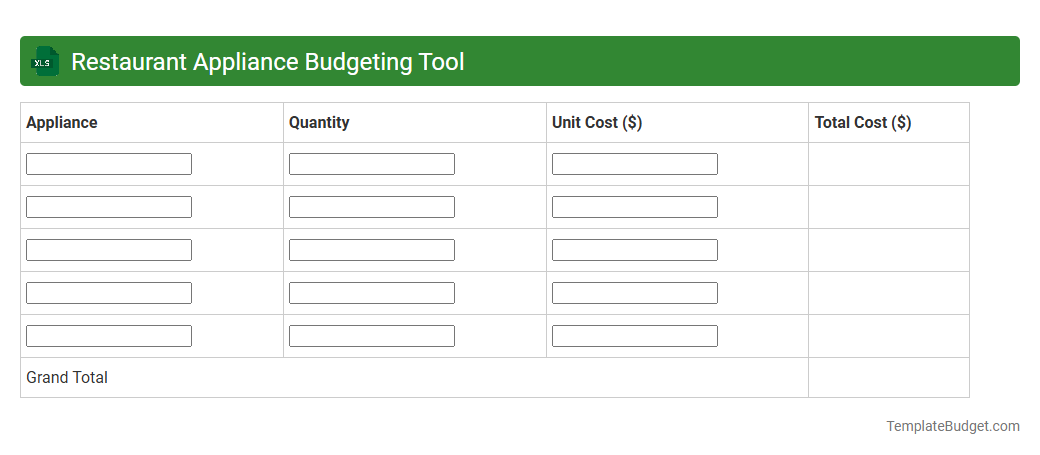Click the Grand Total label
Viewport: 1040px width, 455px height.
pos(67,377)
